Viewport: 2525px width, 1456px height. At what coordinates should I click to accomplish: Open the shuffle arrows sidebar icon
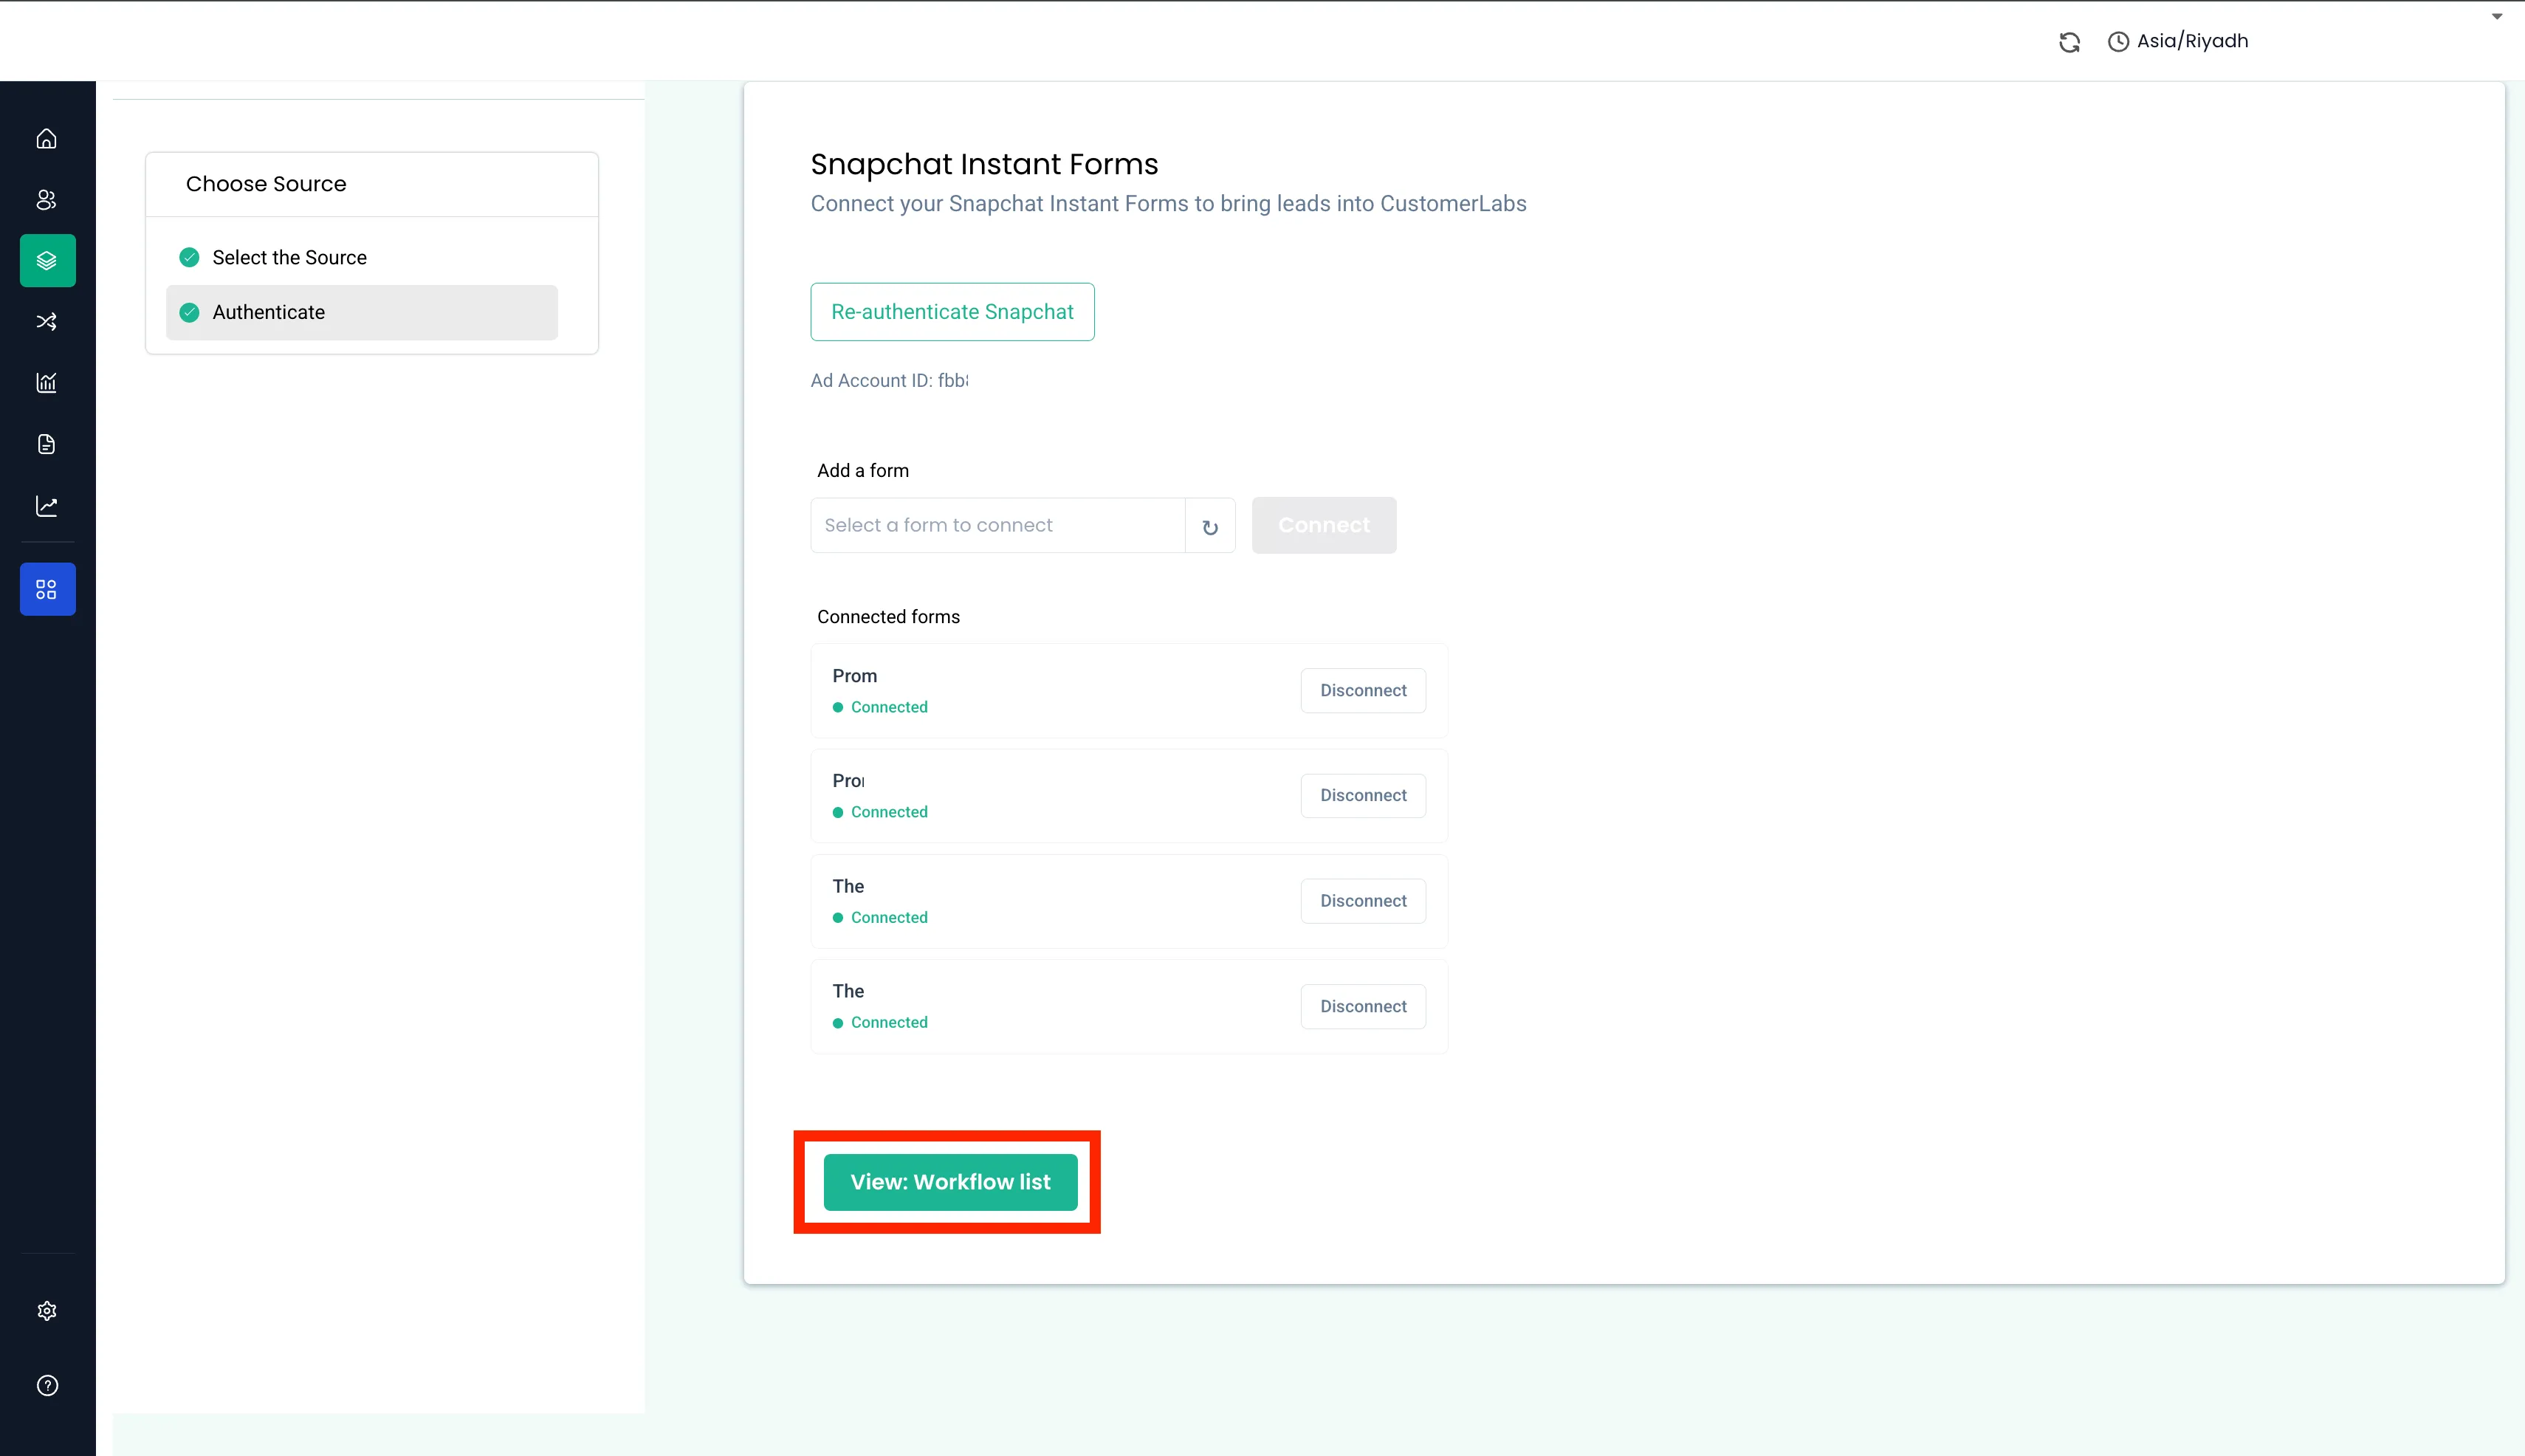tap(47, 322)
